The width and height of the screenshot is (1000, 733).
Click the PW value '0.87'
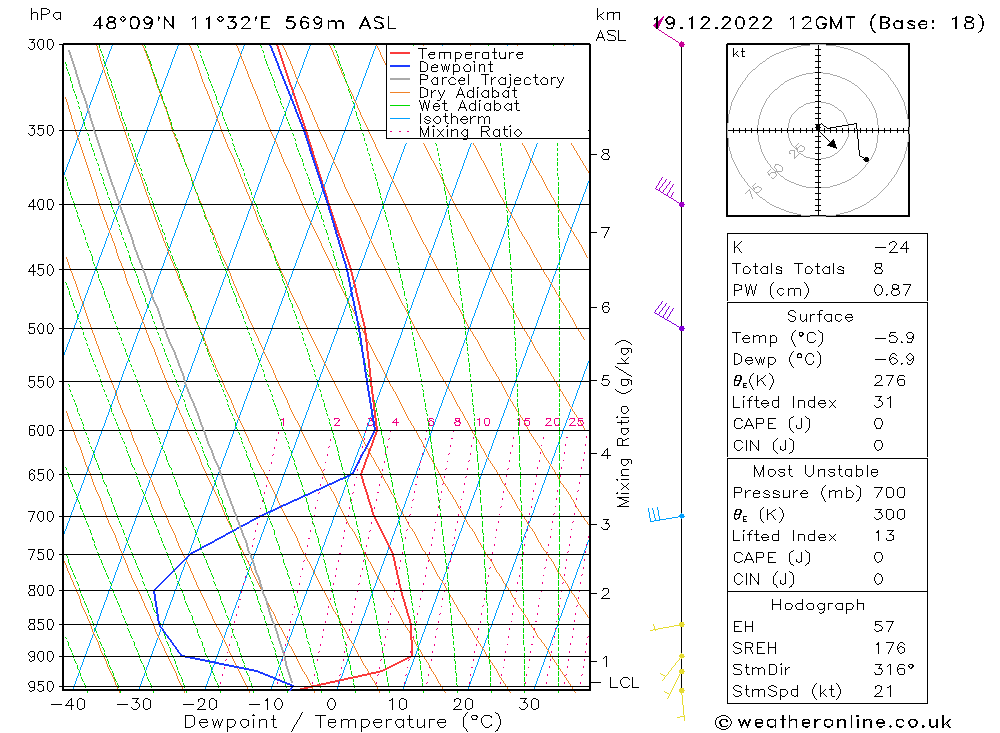[x=892, y=291]
